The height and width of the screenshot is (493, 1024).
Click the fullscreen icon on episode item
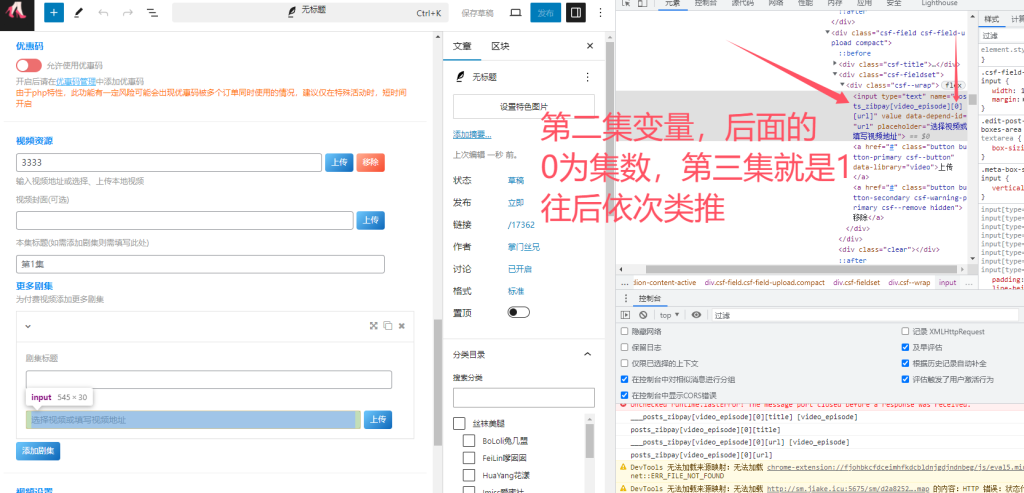pyautogui.click(x=374, y=326)
